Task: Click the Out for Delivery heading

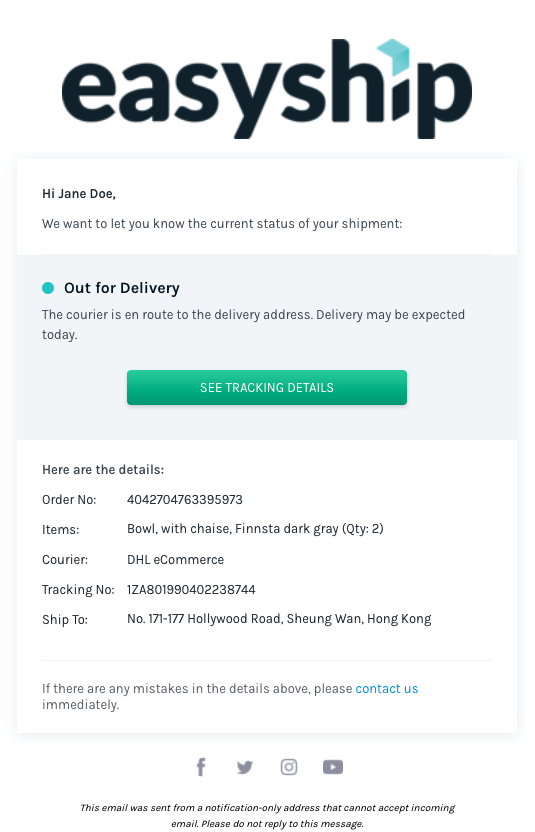Action: [122, 288]
